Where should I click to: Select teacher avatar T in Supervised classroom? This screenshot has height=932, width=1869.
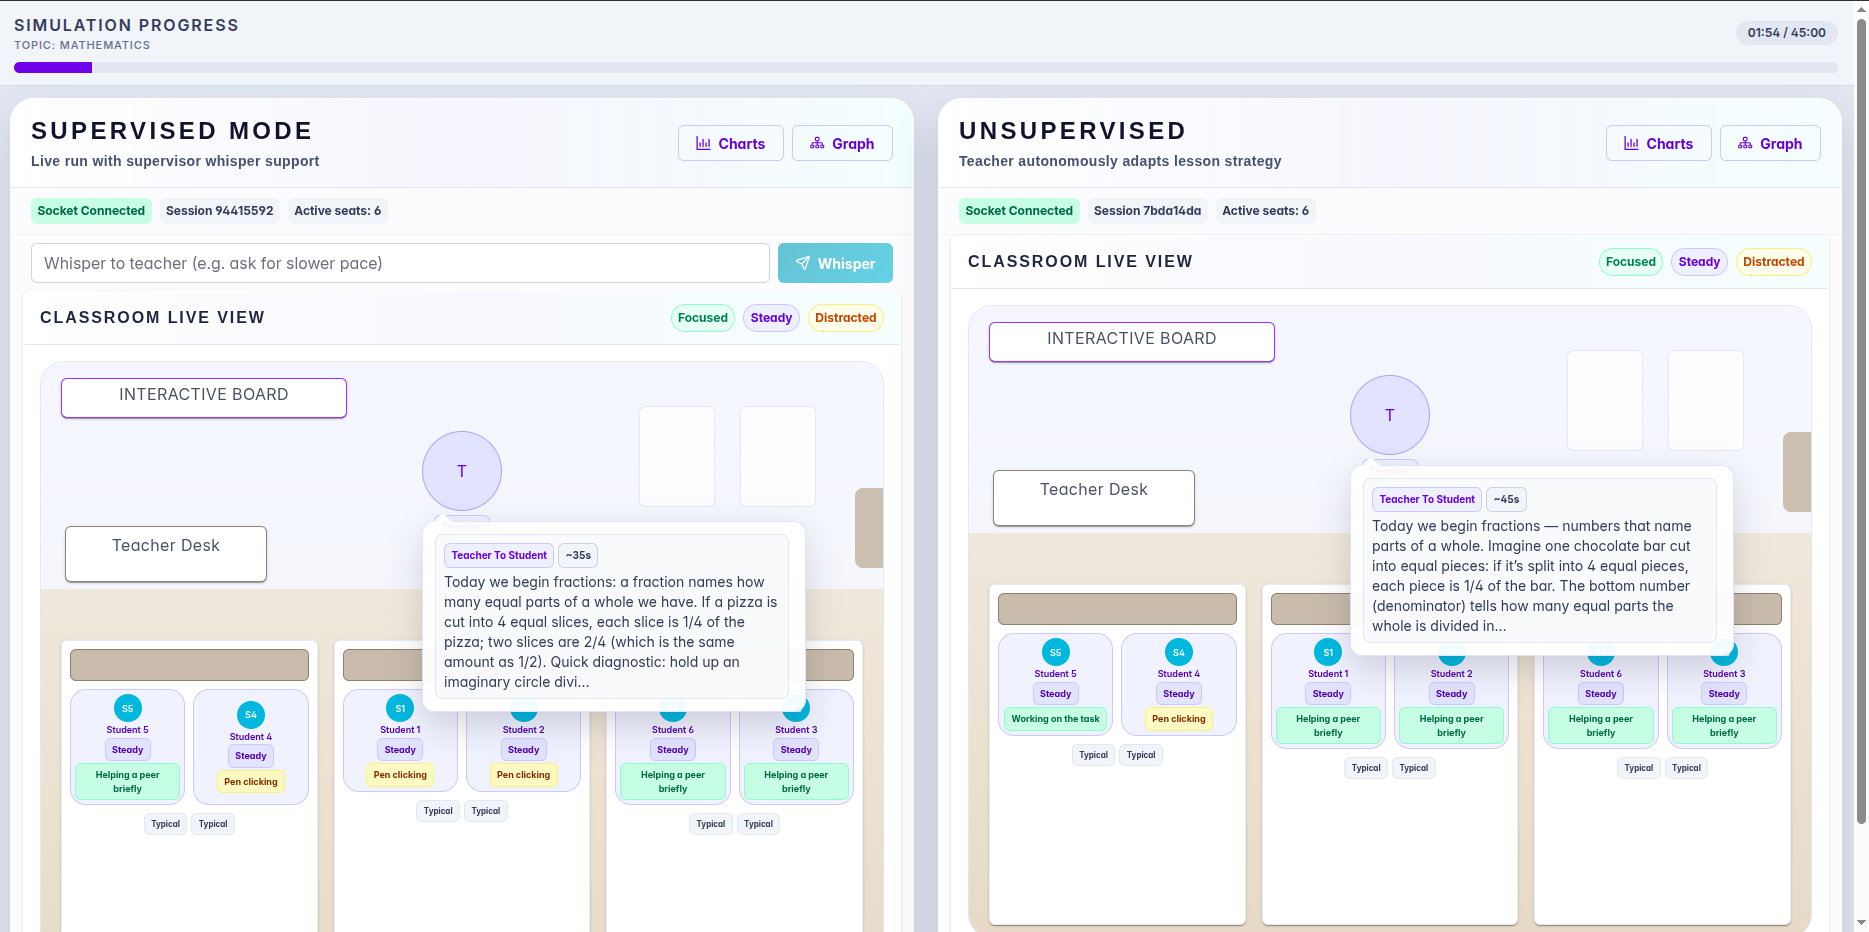coord(462,471)
